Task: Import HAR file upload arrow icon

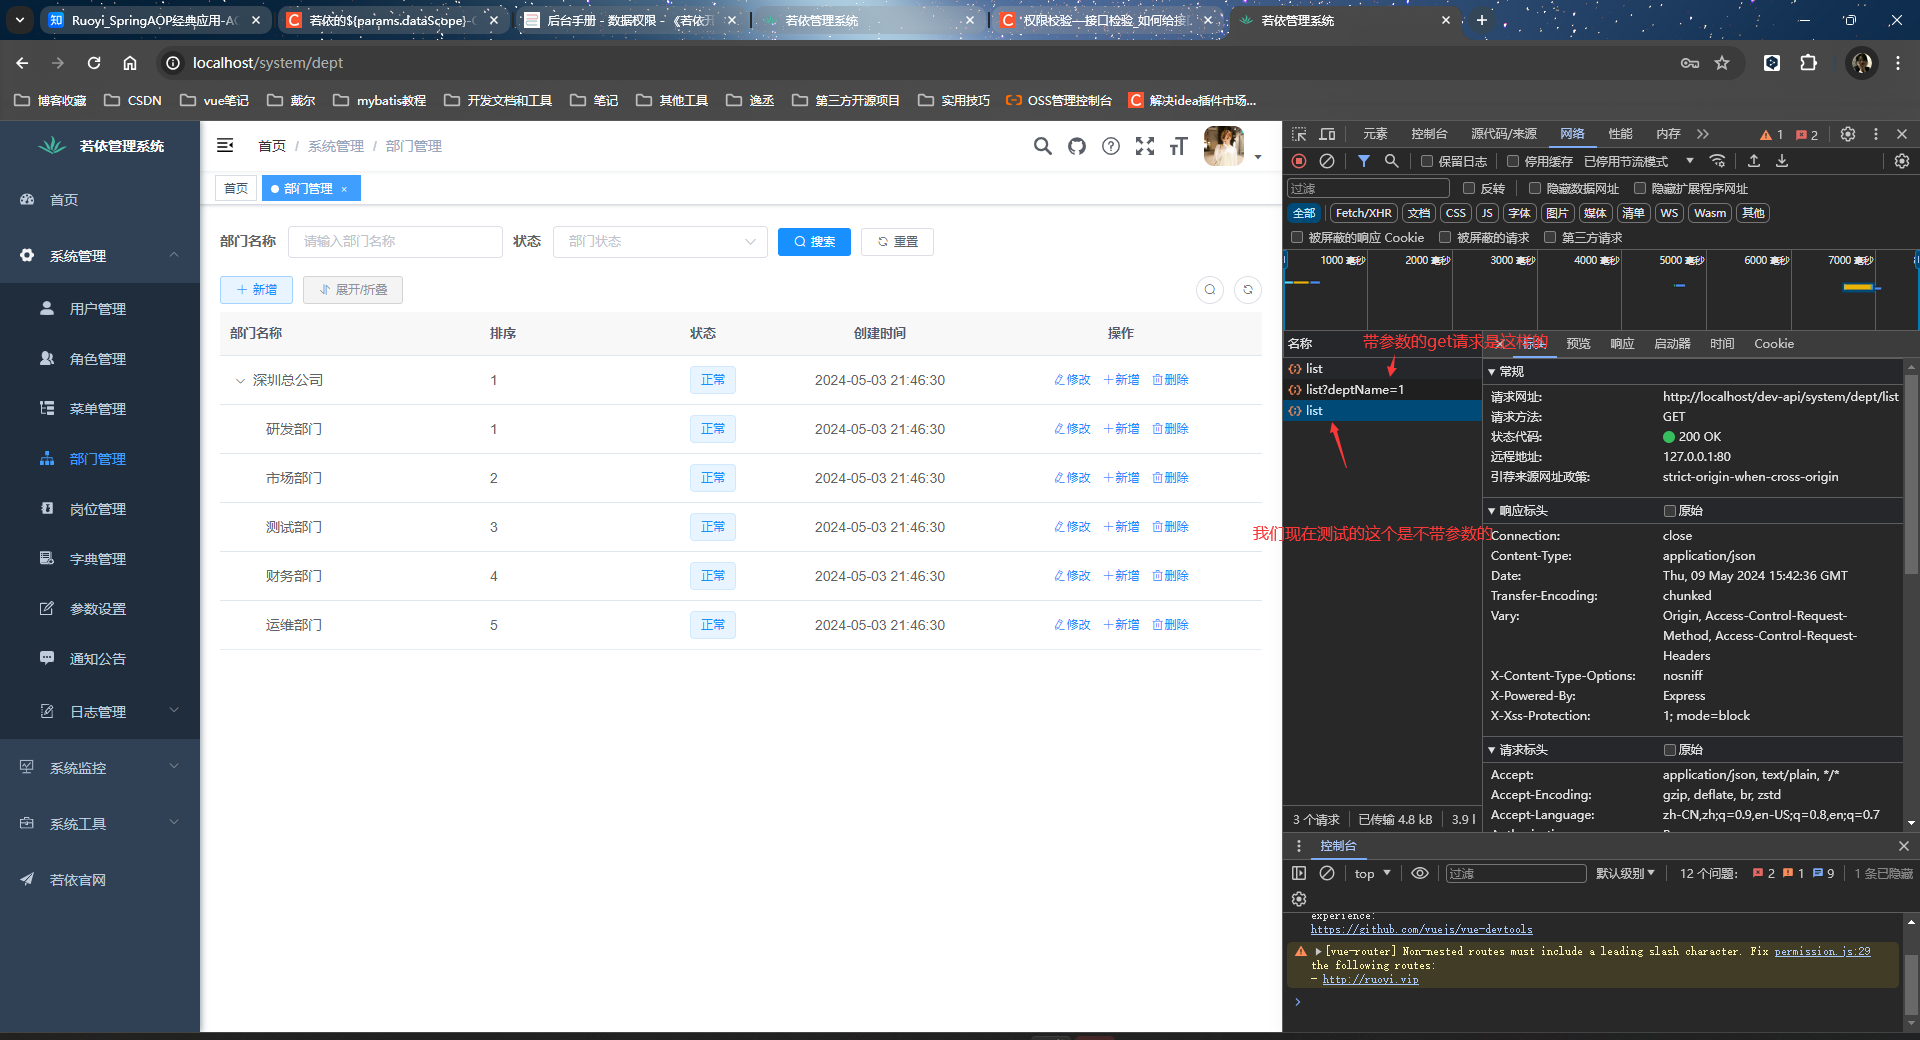Action: [x=1754, y=161]
